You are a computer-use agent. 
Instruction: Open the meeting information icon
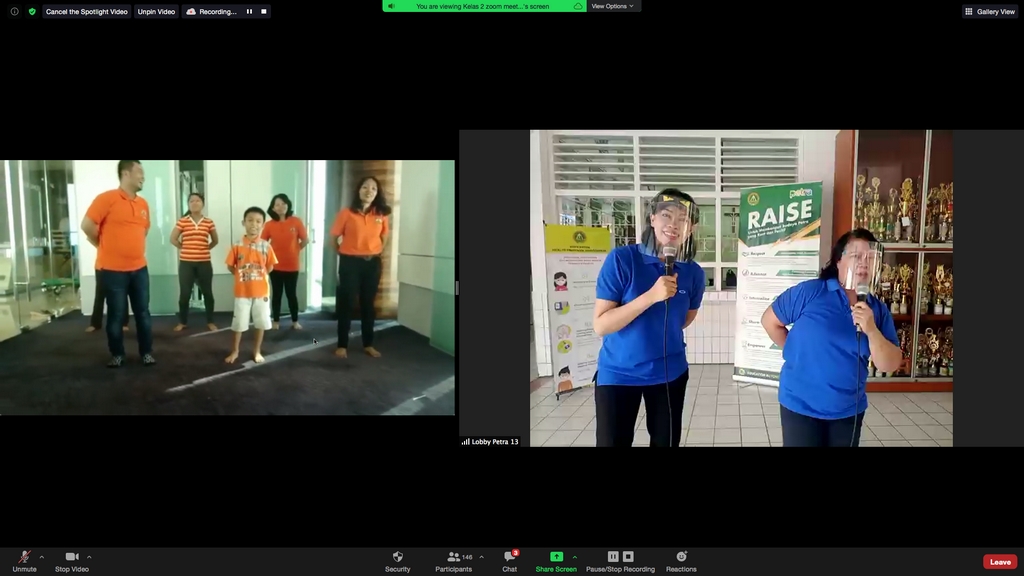14,11
